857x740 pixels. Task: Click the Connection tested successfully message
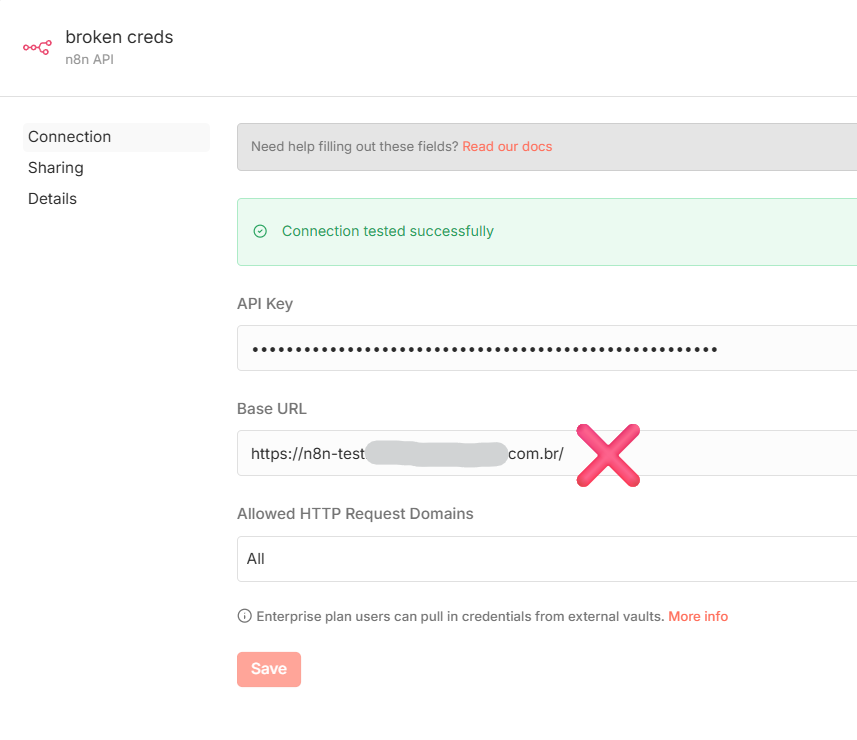pyautogui.click(x=388, y=231)
